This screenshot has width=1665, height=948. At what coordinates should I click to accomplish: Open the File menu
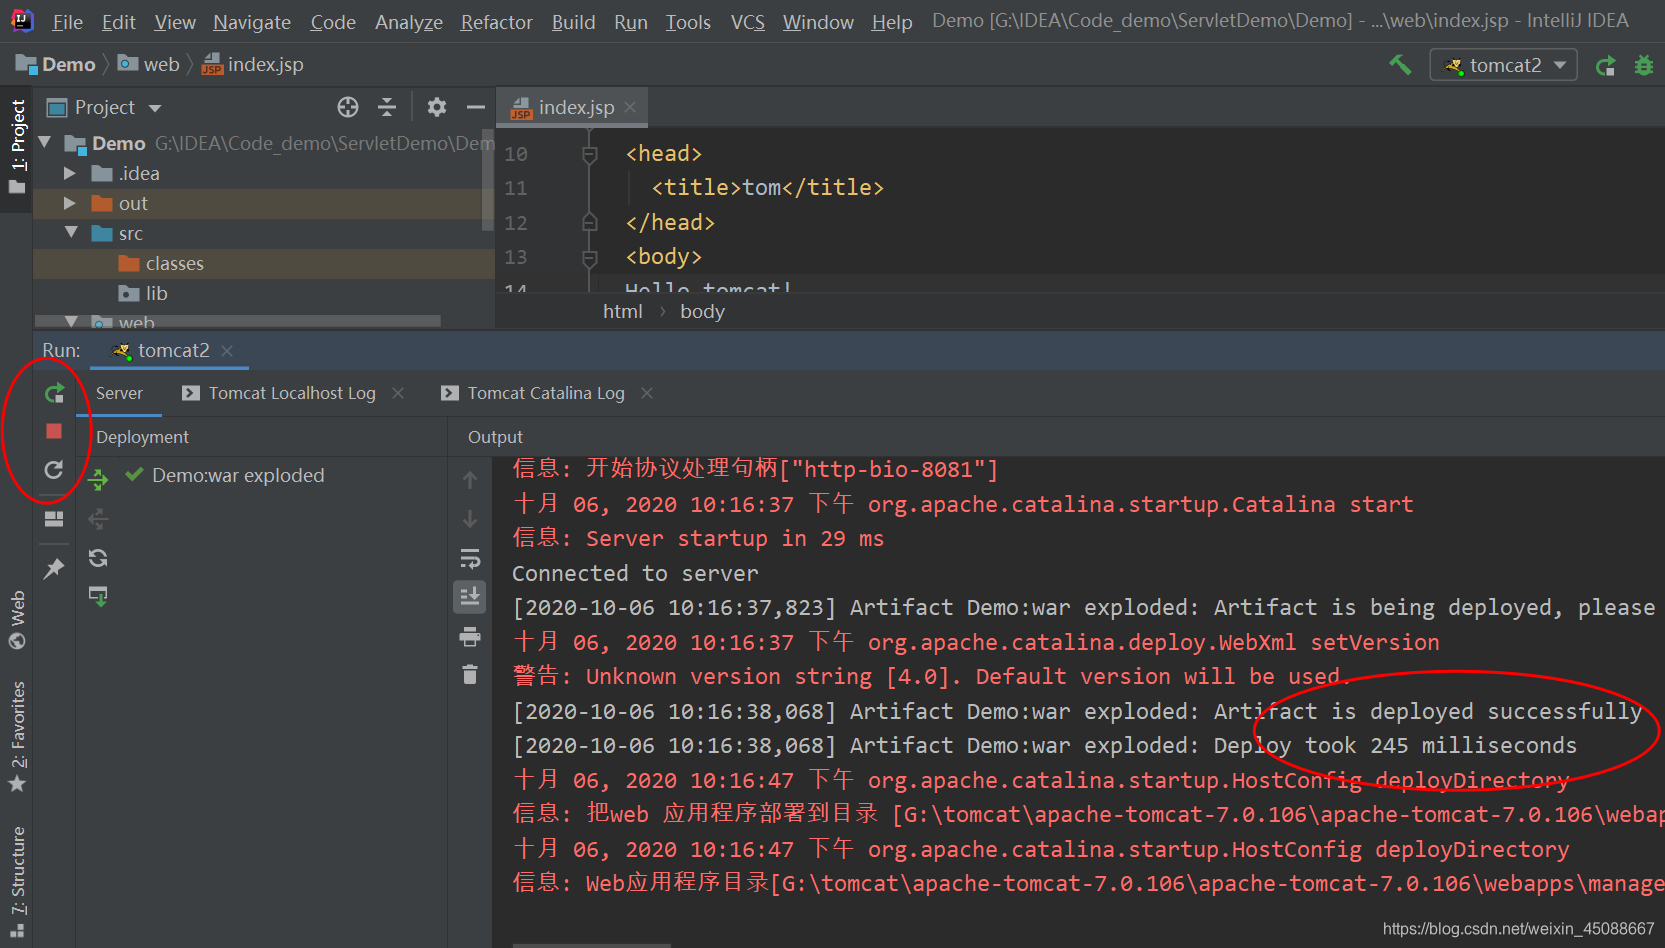[x=67, y=22]
